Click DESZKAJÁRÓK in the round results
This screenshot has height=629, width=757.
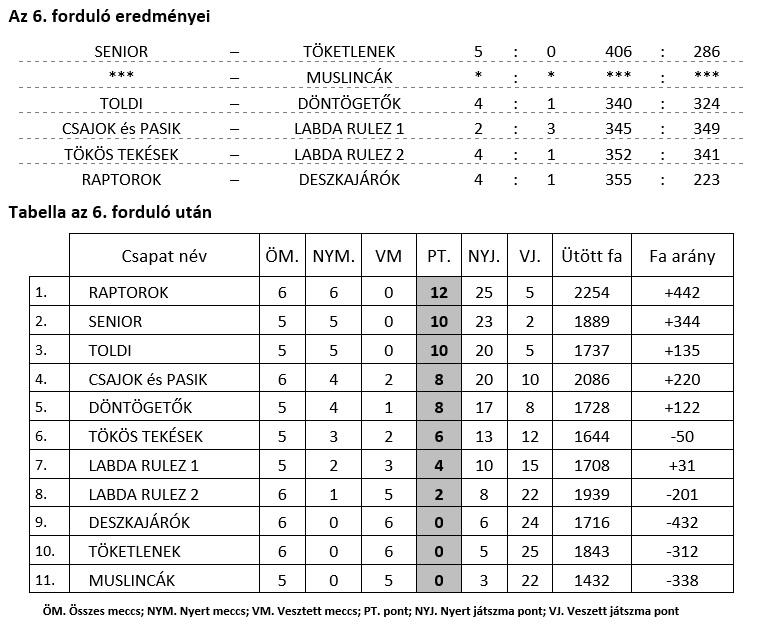tap(349, 179)
